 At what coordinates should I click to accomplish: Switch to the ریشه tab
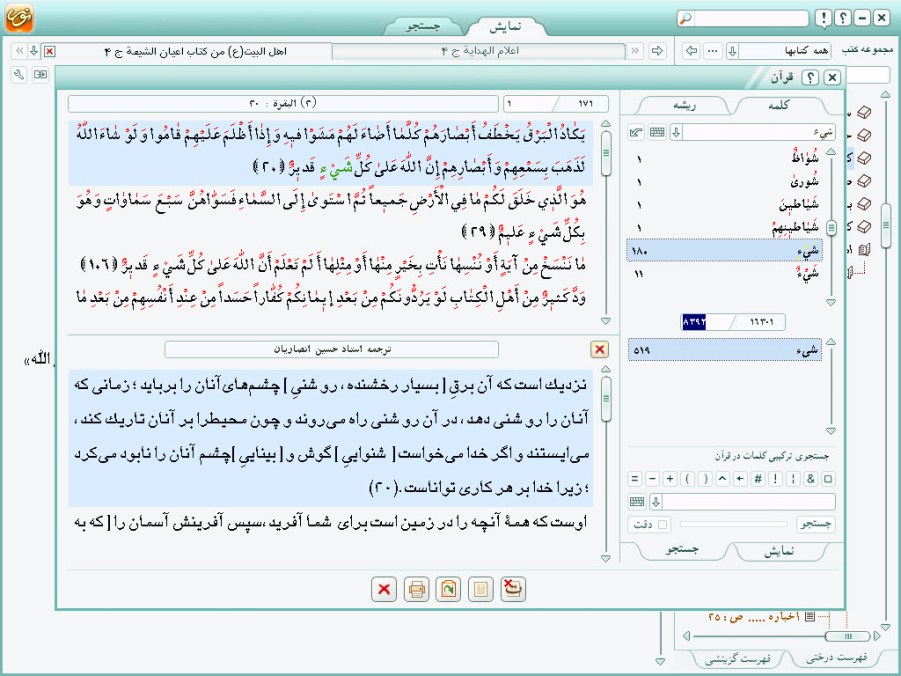[x=684, y=105]
